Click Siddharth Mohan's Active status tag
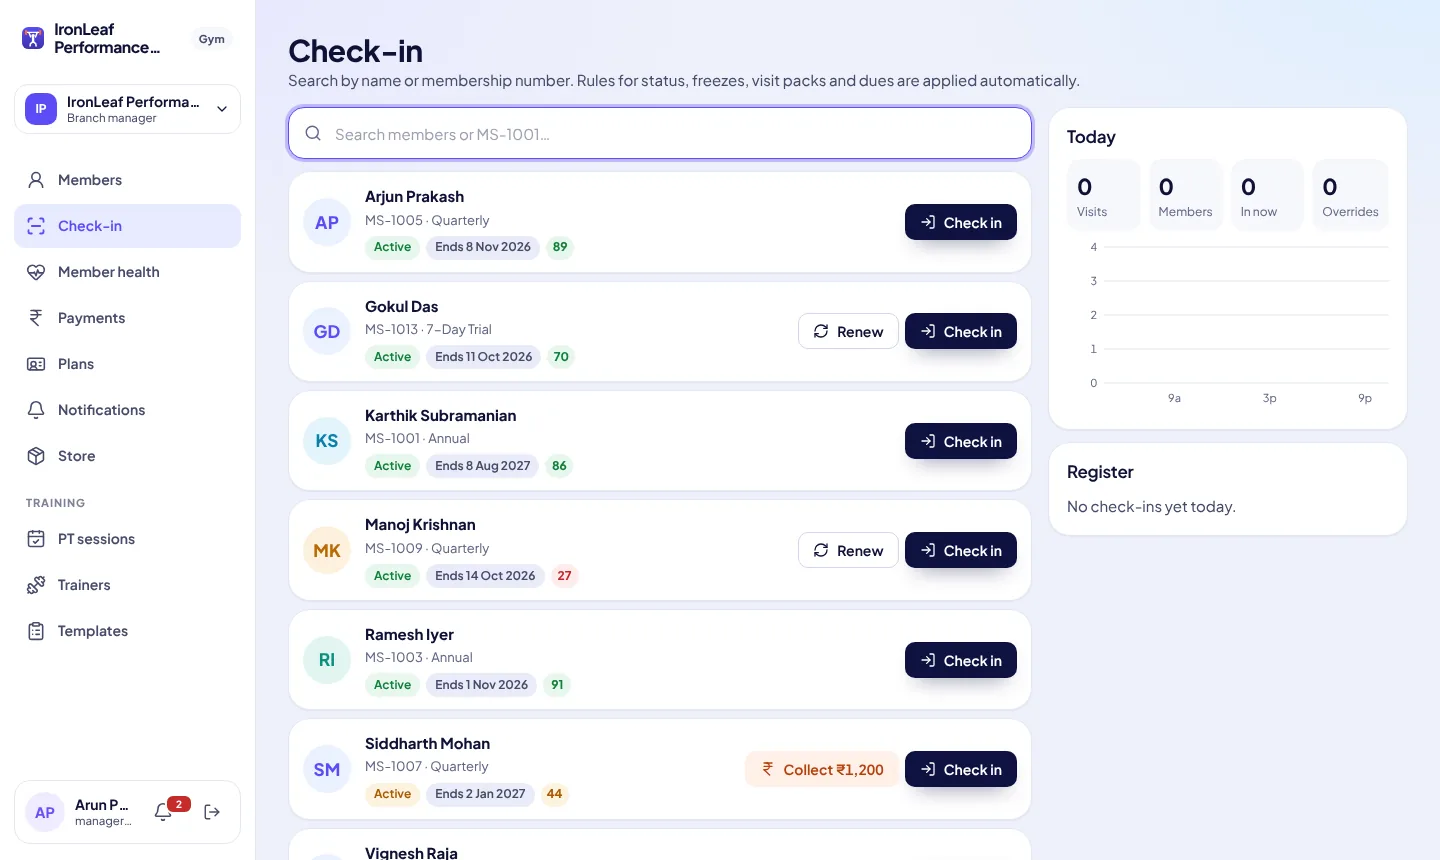The height and width of the screenshot is (860, 1440). click(x=392, y=794)
